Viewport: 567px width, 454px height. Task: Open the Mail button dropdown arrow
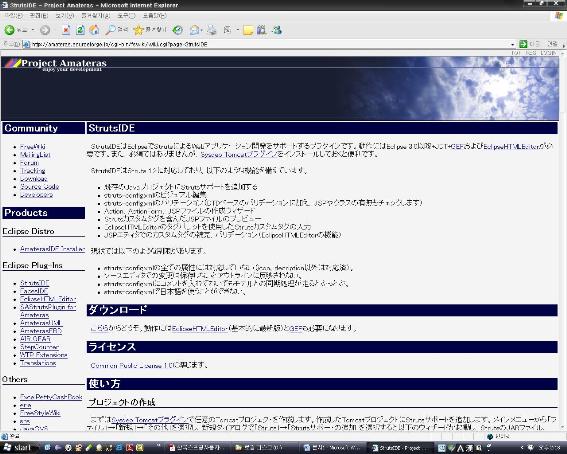pyautogui.click(x=201, y=30)
